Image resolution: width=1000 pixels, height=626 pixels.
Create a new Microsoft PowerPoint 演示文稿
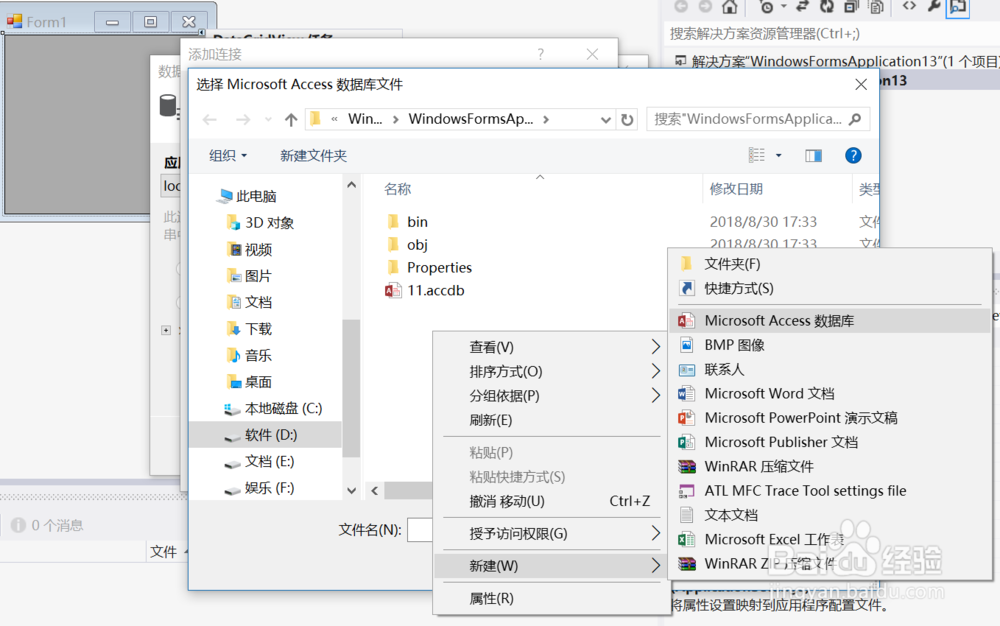click(x=830, y=418)
